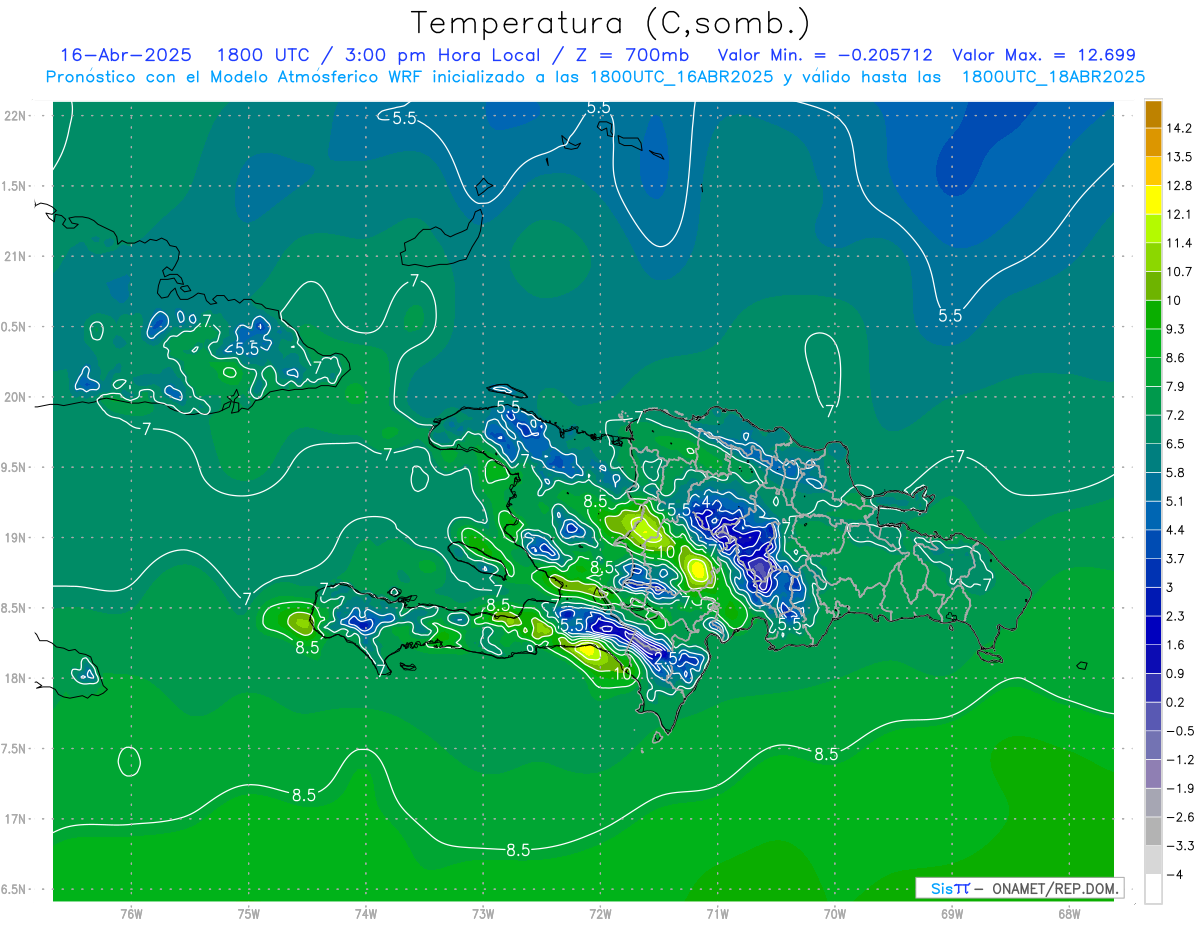Click the orange swatch above legend value 14.2
1200x927 pixels.
pyautogui.click(x=1153, y=114)
